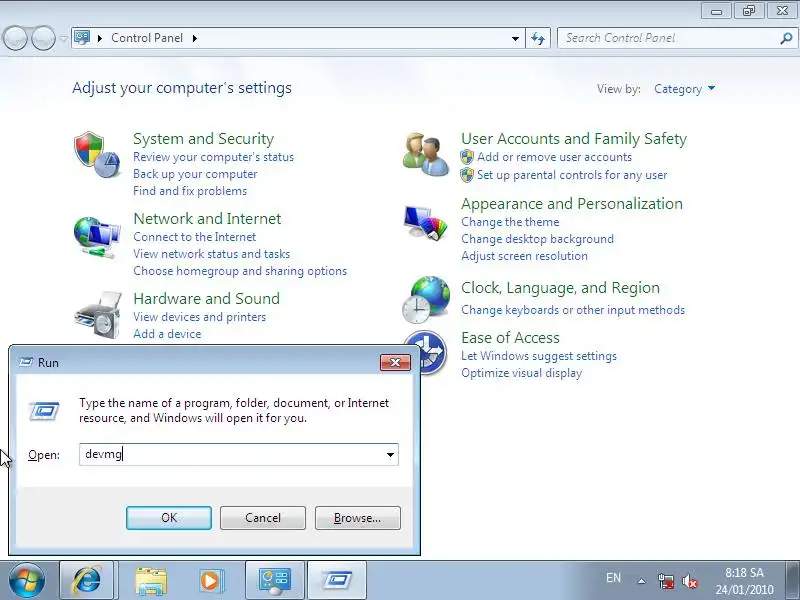Open Network and Internet heading link
Screen dimensions: 800x600
(x=207, y=219)
